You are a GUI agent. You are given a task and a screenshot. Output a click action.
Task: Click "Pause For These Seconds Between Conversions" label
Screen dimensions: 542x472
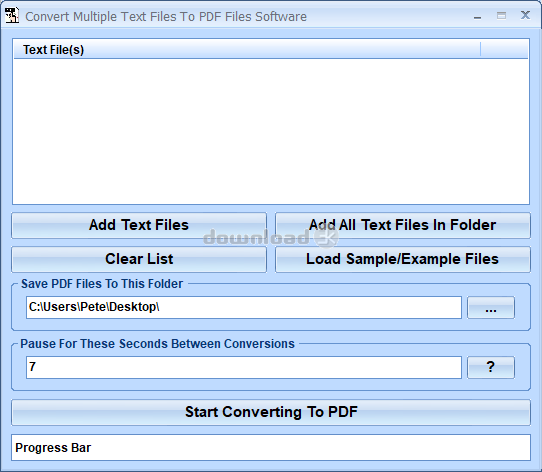(x=157, y=344)
